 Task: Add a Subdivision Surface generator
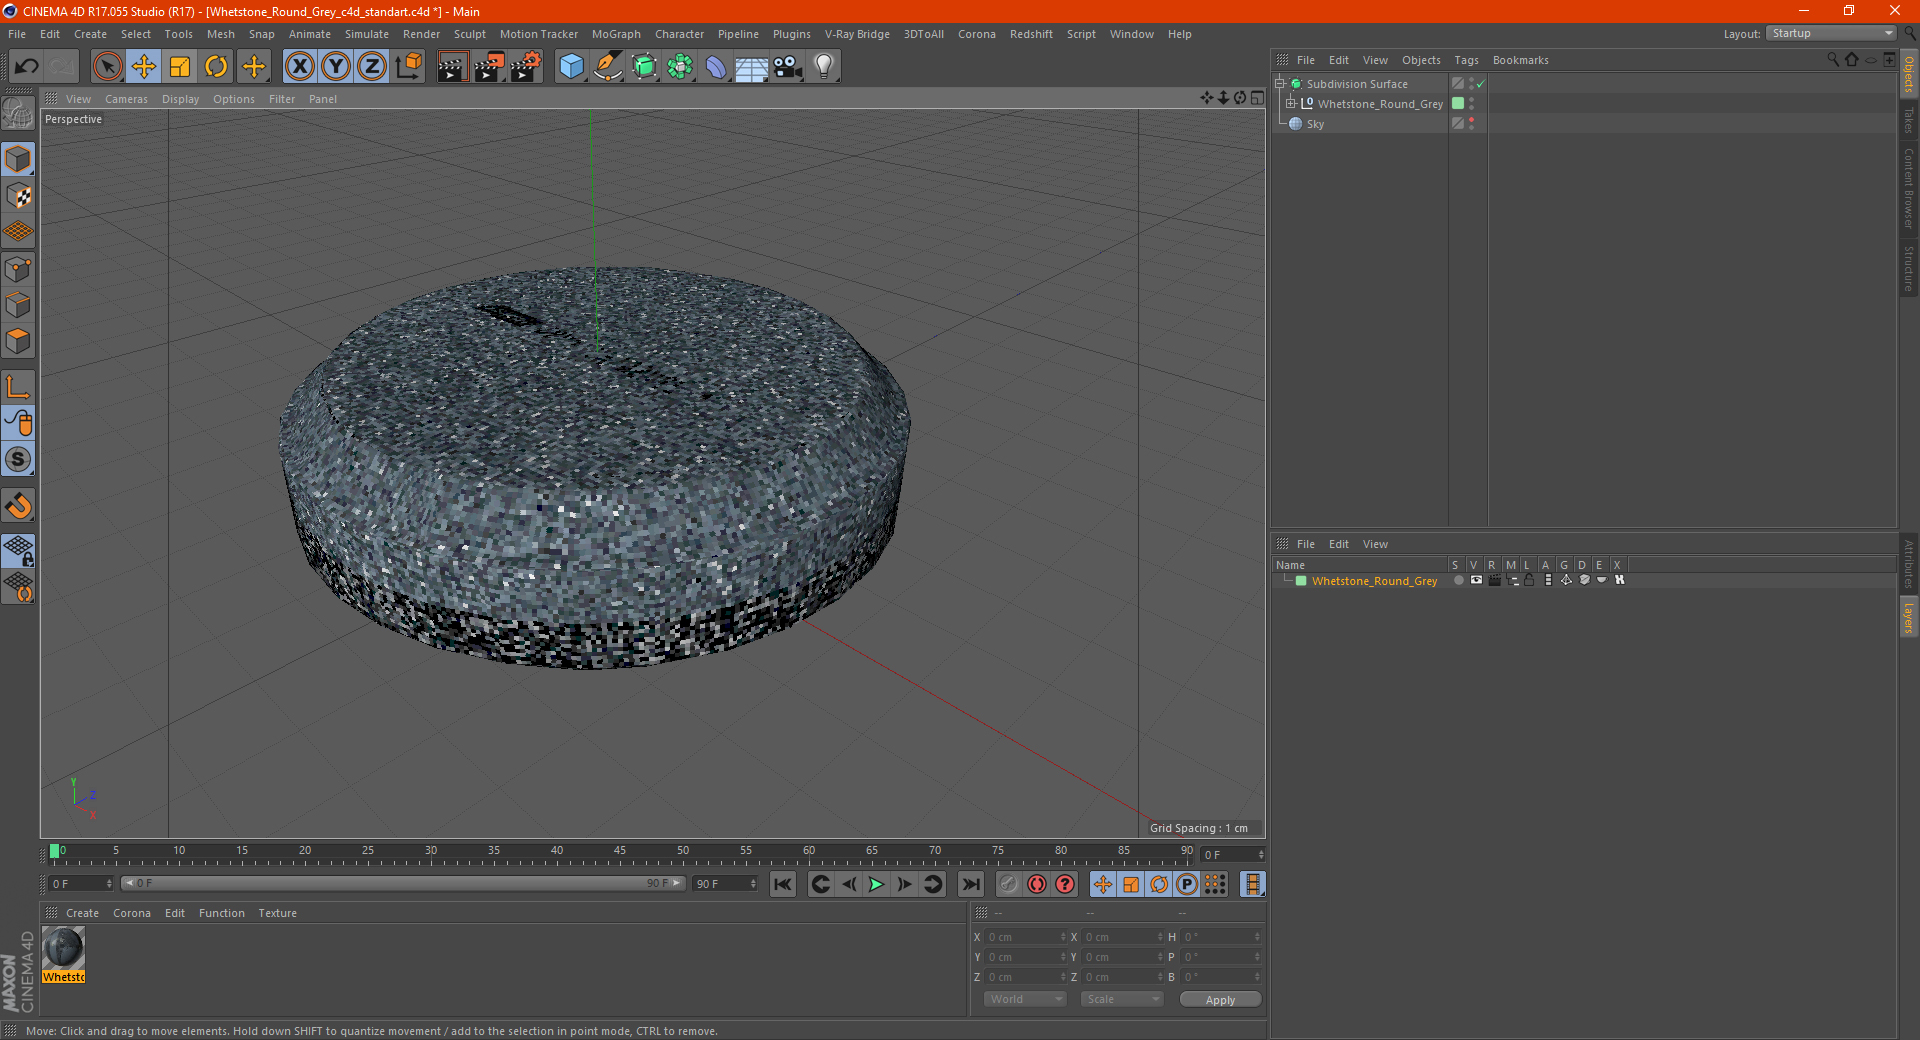[x=644, y=67]
